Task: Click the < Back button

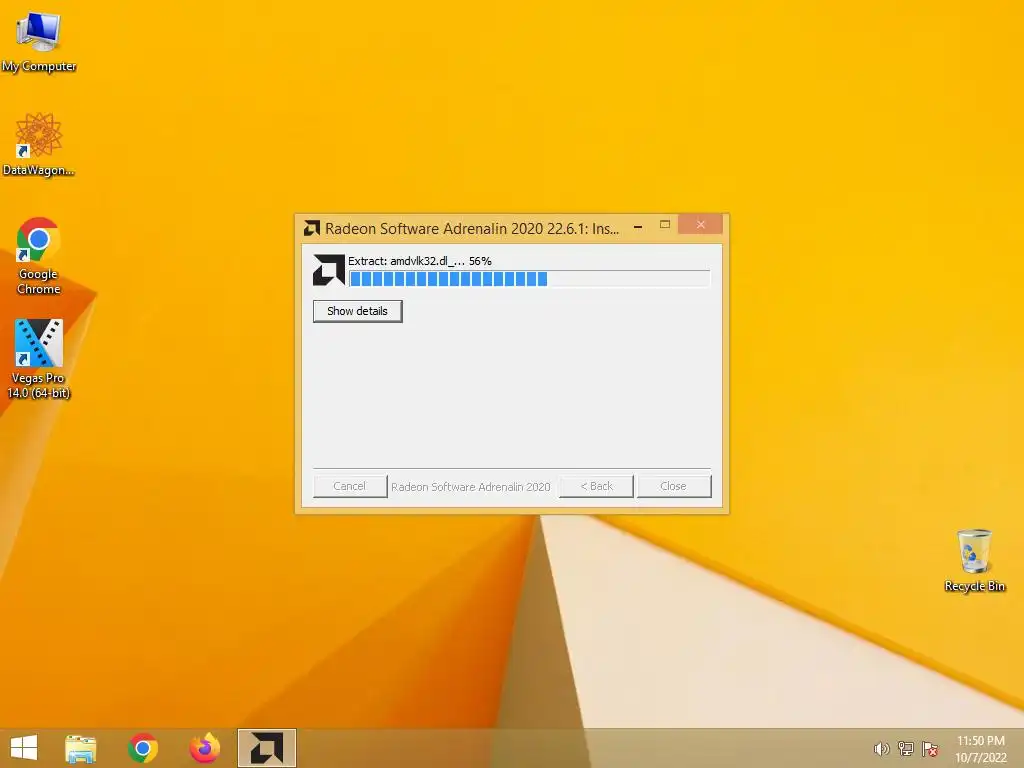Action: 596,486
